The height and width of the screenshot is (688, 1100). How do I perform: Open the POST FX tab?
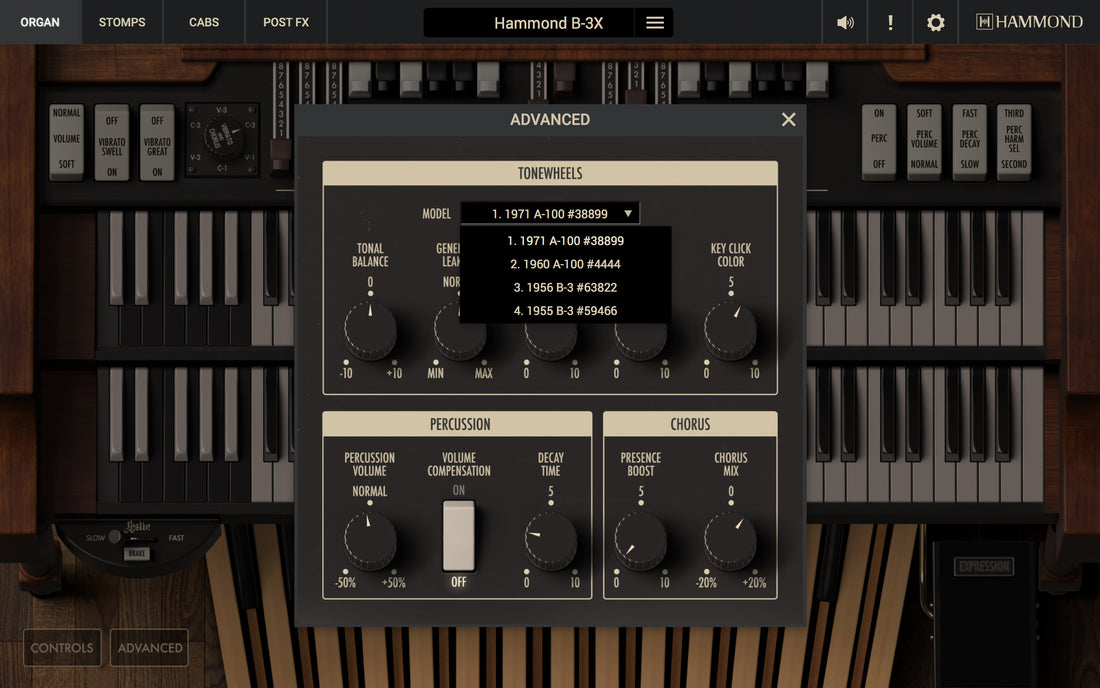286,22
